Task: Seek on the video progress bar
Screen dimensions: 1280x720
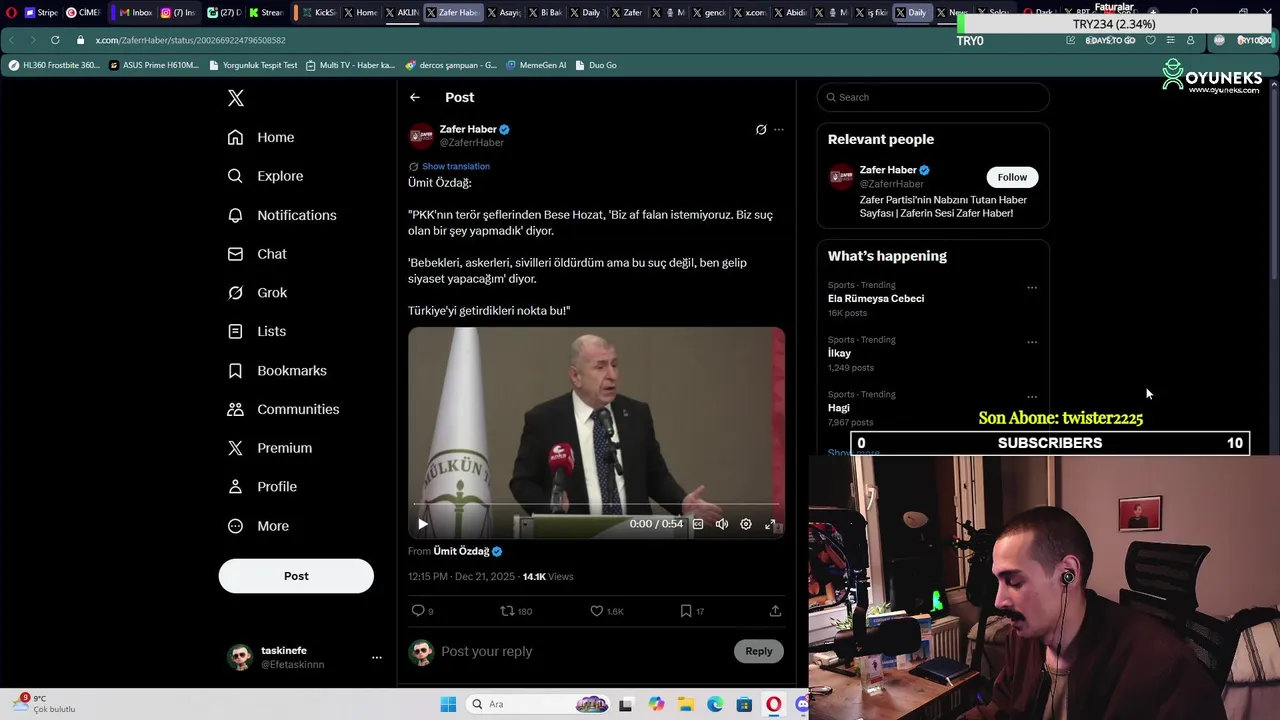Action: [596, 504]
